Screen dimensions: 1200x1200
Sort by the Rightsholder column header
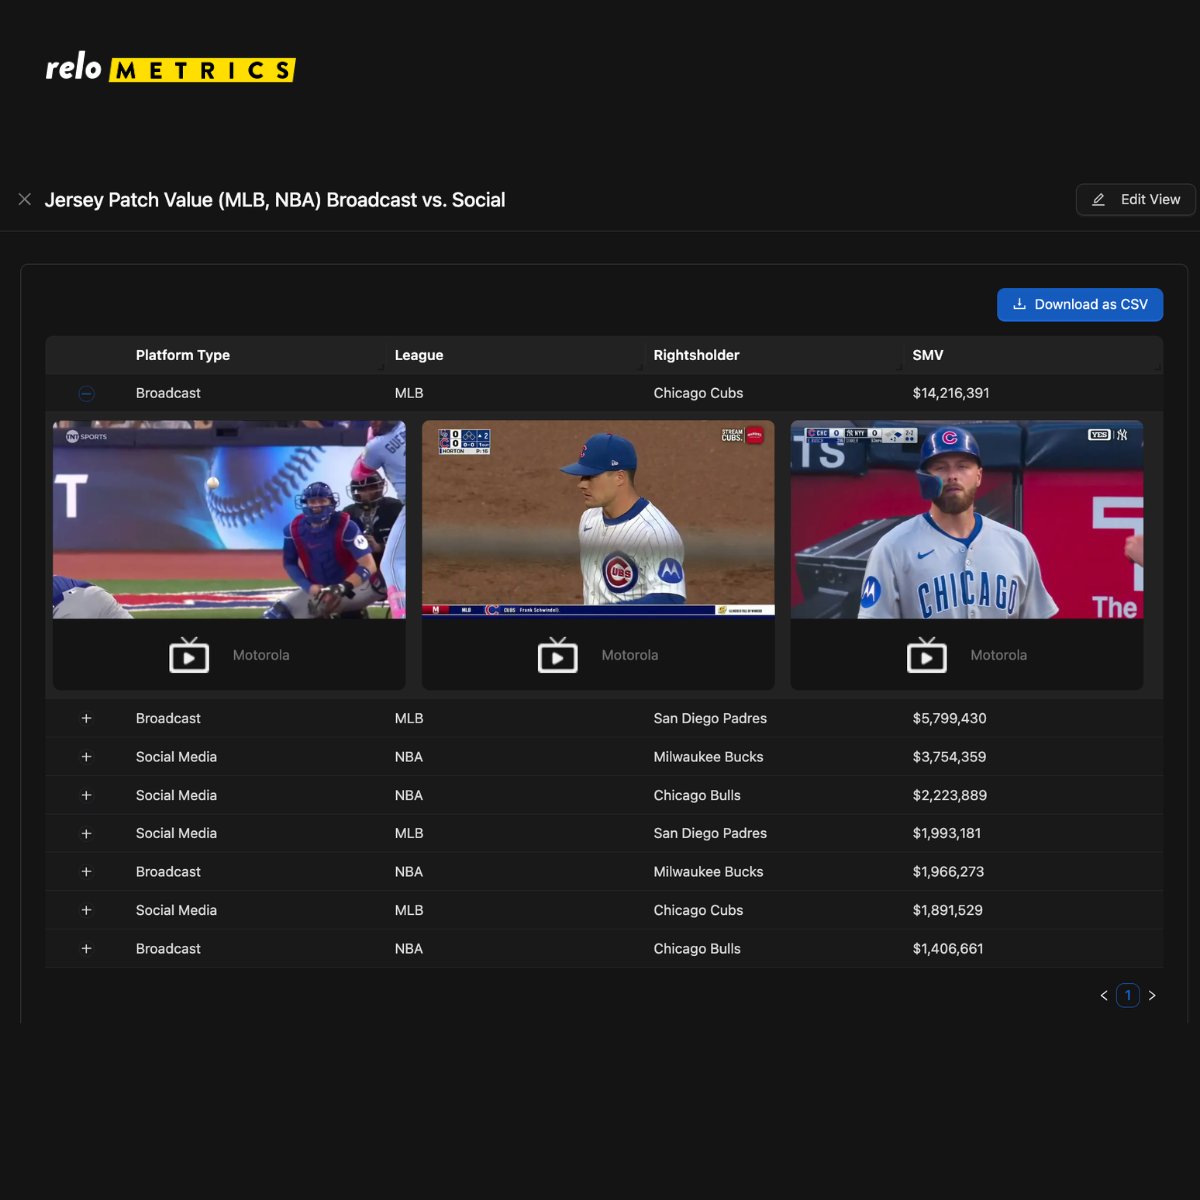pyautogui.click(x=697, y=355)
